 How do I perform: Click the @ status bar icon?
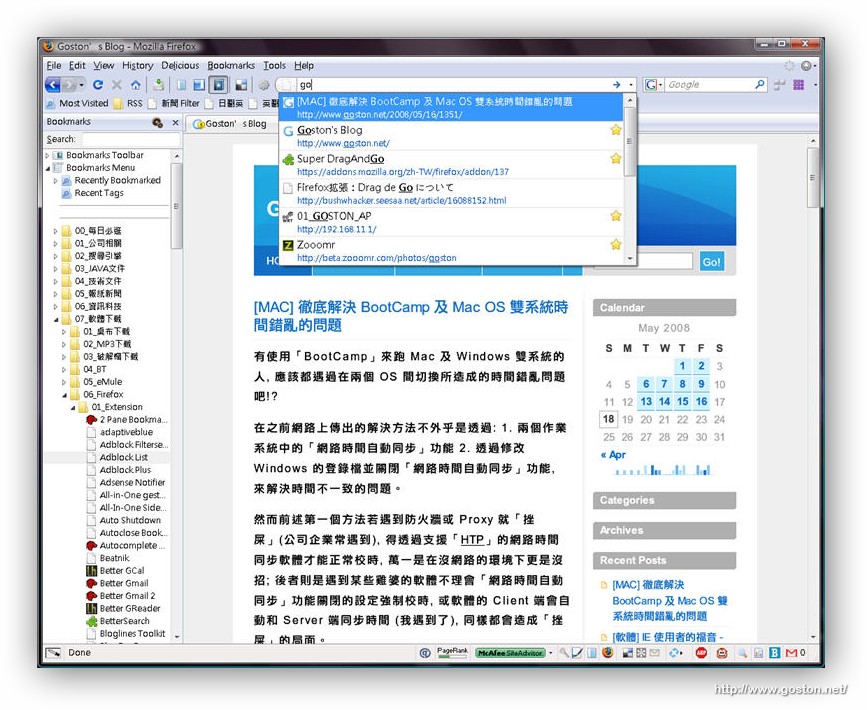[425, 653]
